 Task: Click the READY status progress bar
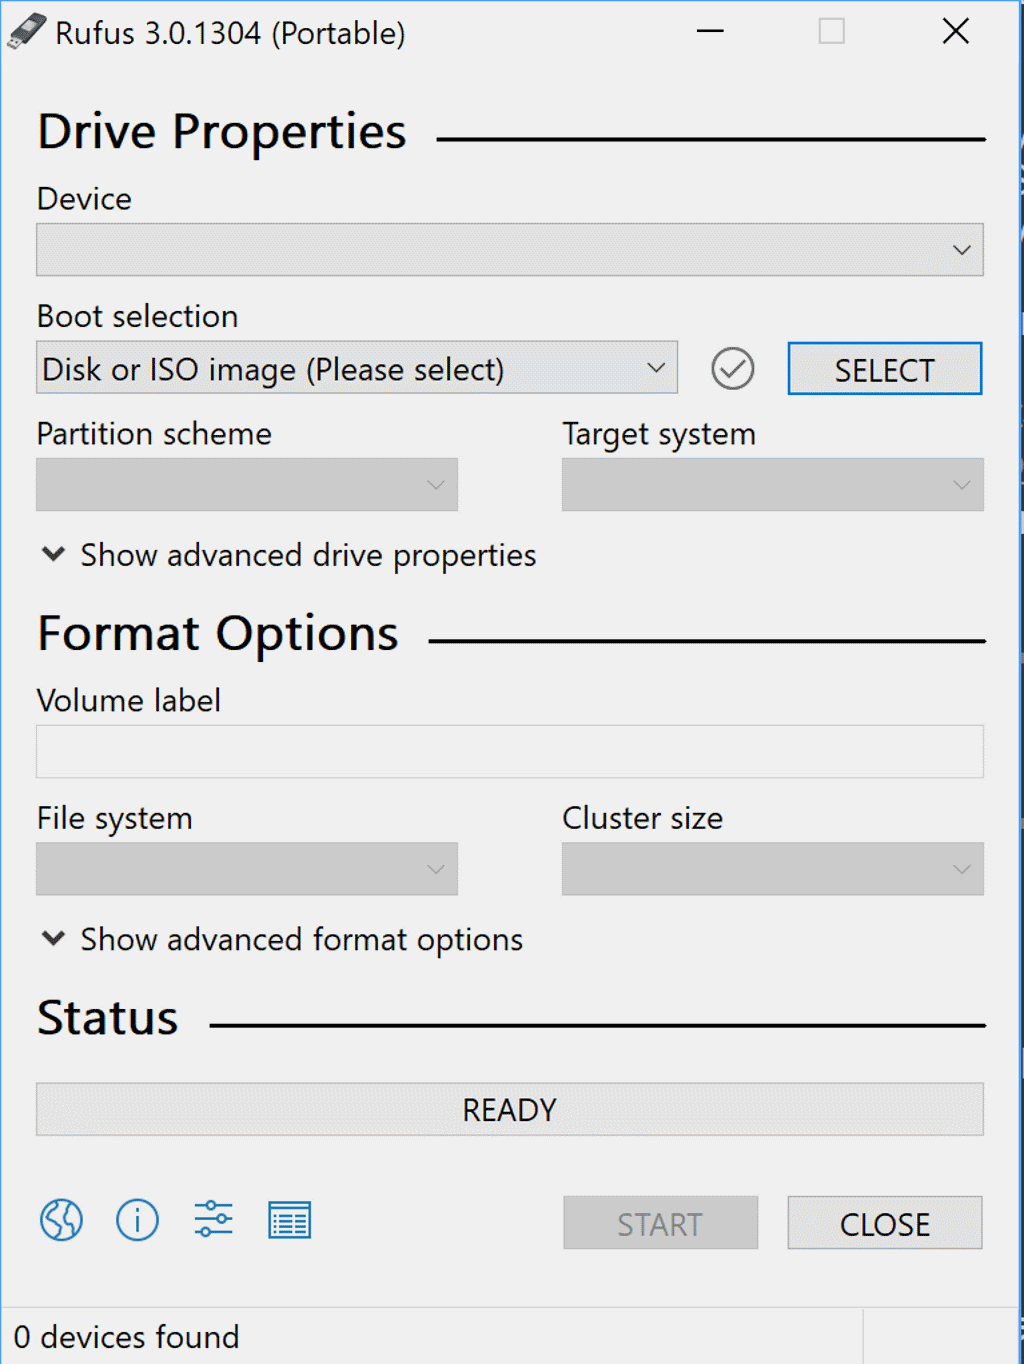[510, 1109]
